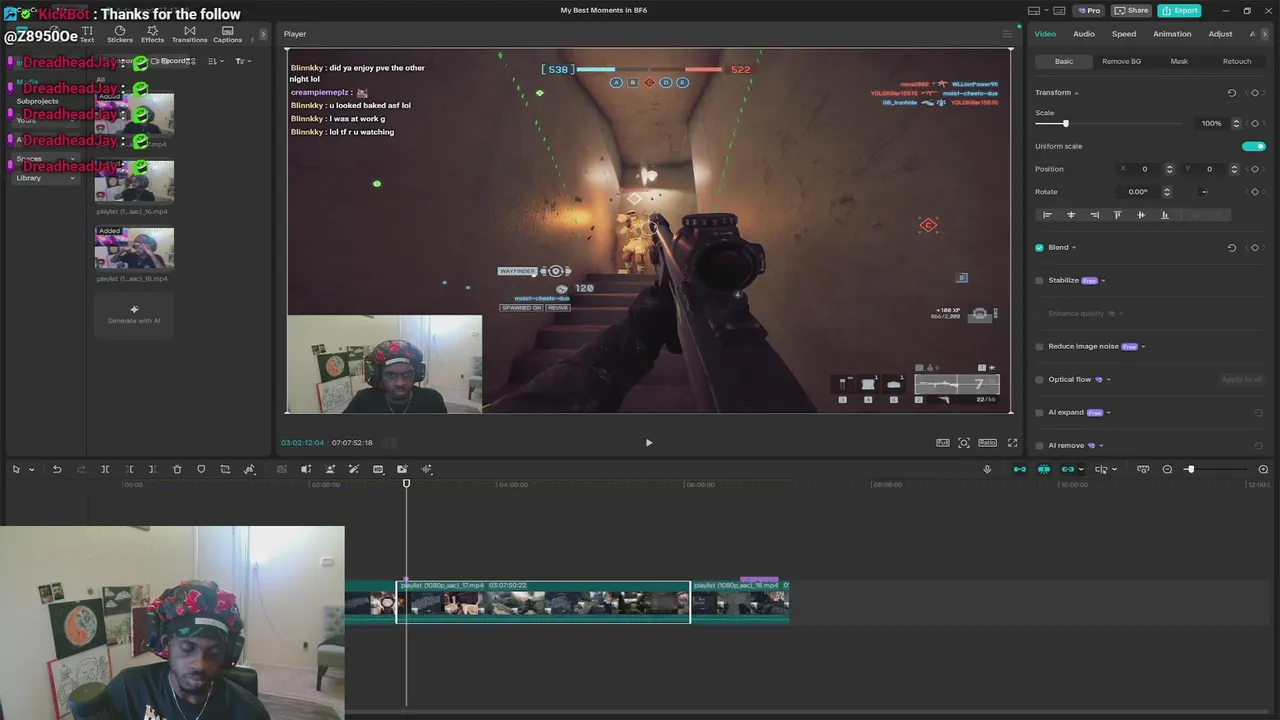Viewport: 1280px width, 720px height.
Task: Expand Reduce image noise options
Action: tap(1143, 347)
